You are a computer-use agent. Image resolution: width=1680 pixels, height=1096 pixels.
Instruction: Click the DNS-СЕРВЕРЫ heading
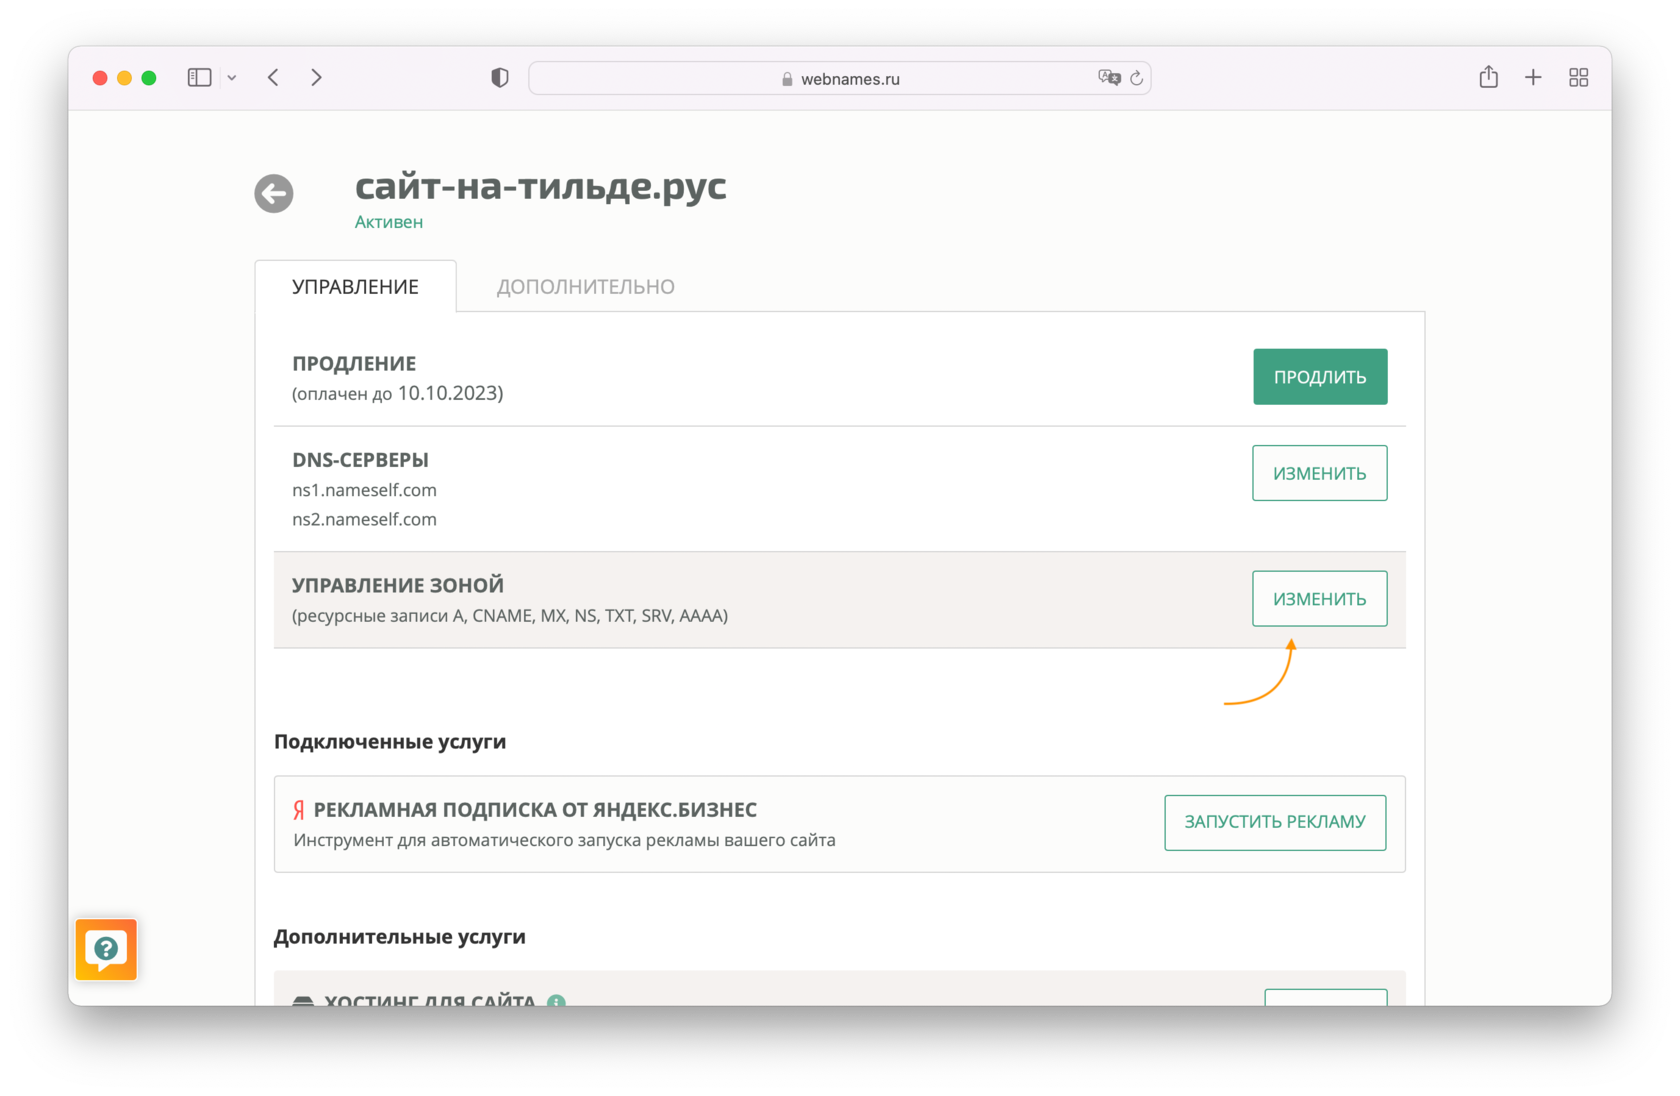tap(360, 460)
